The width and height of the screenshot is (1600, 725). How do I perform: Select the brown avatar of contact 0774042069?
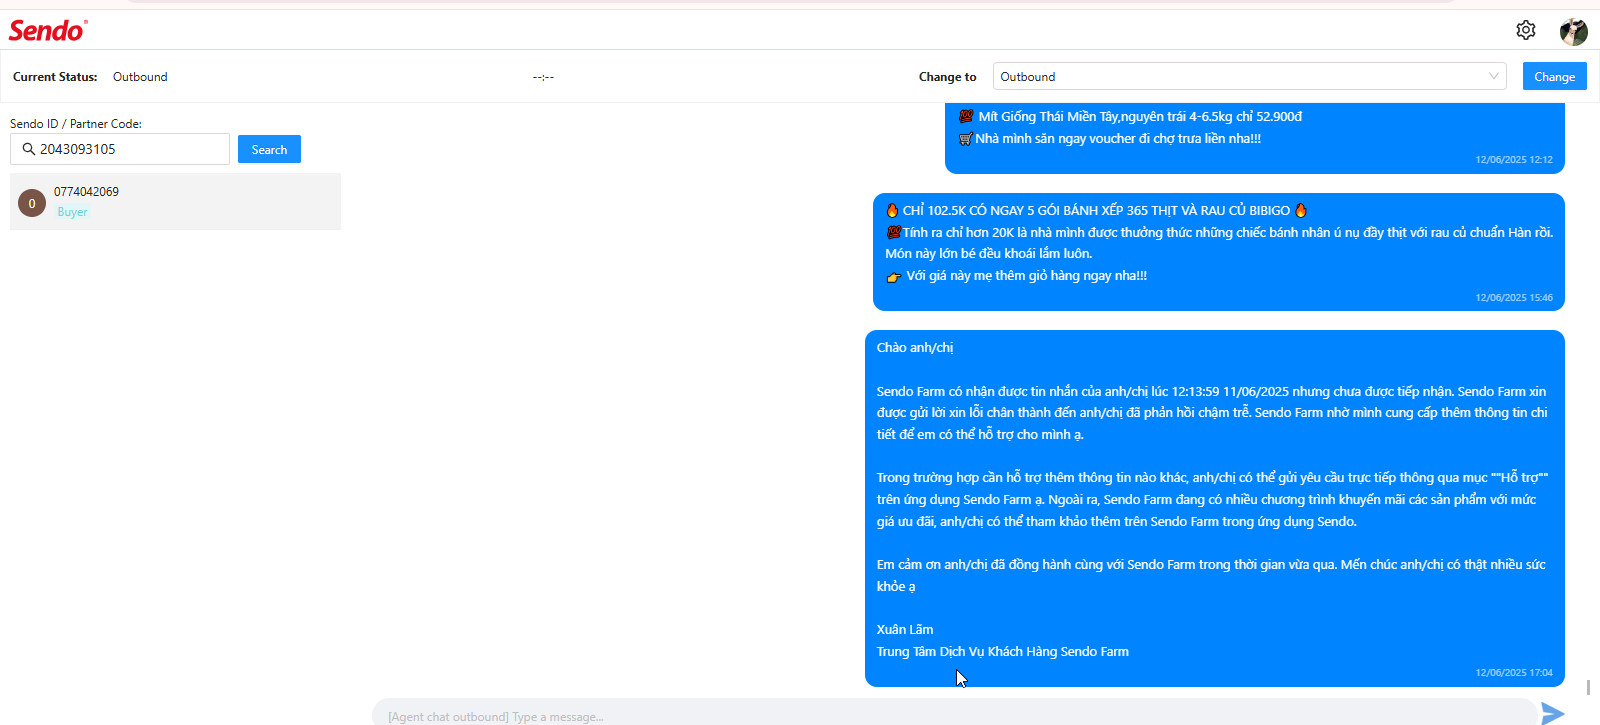pos(32,203)
